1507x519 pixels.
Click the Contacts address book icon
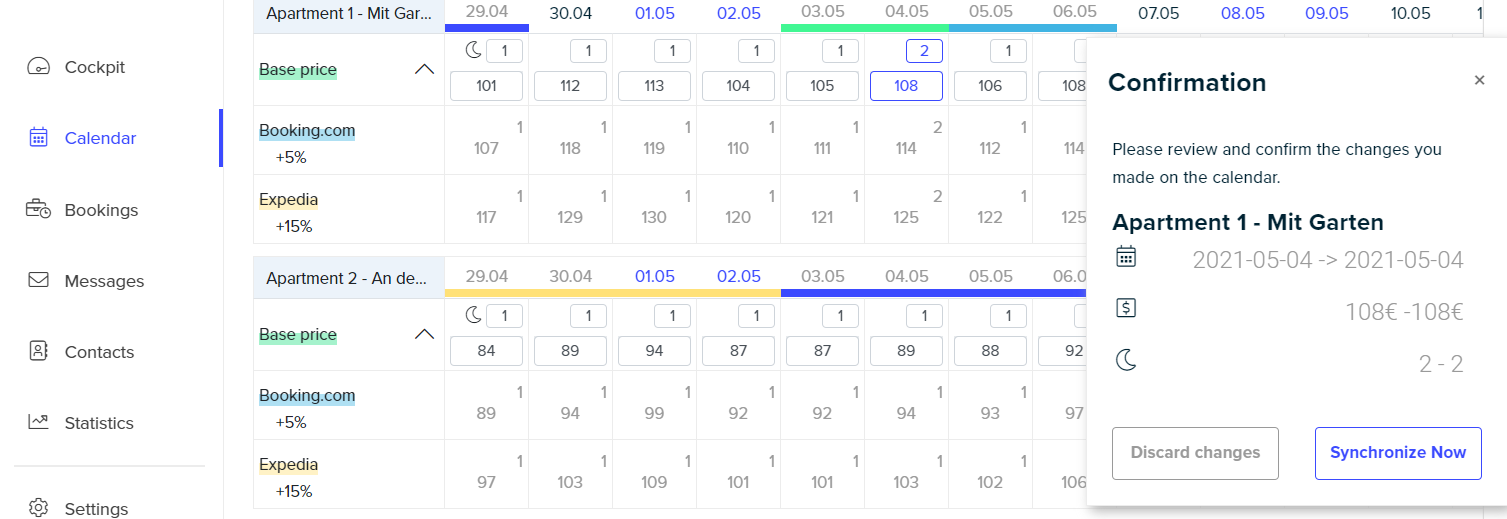[x=38, y=352]
